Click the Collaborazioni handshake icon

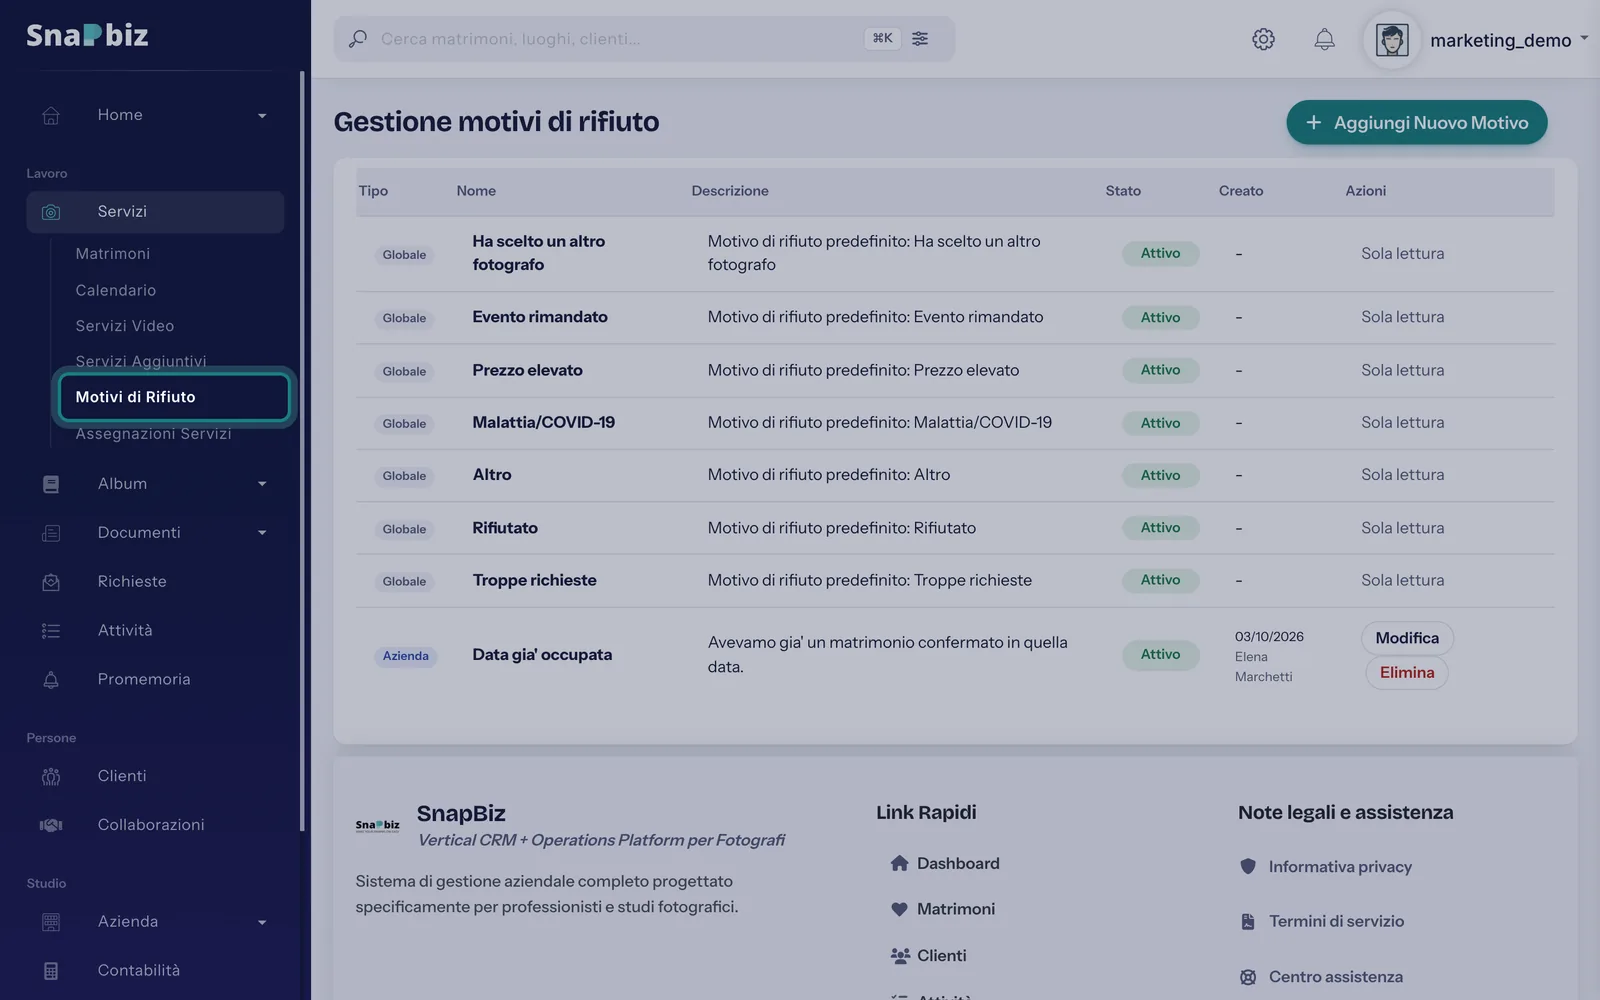[x=51, y=825]
